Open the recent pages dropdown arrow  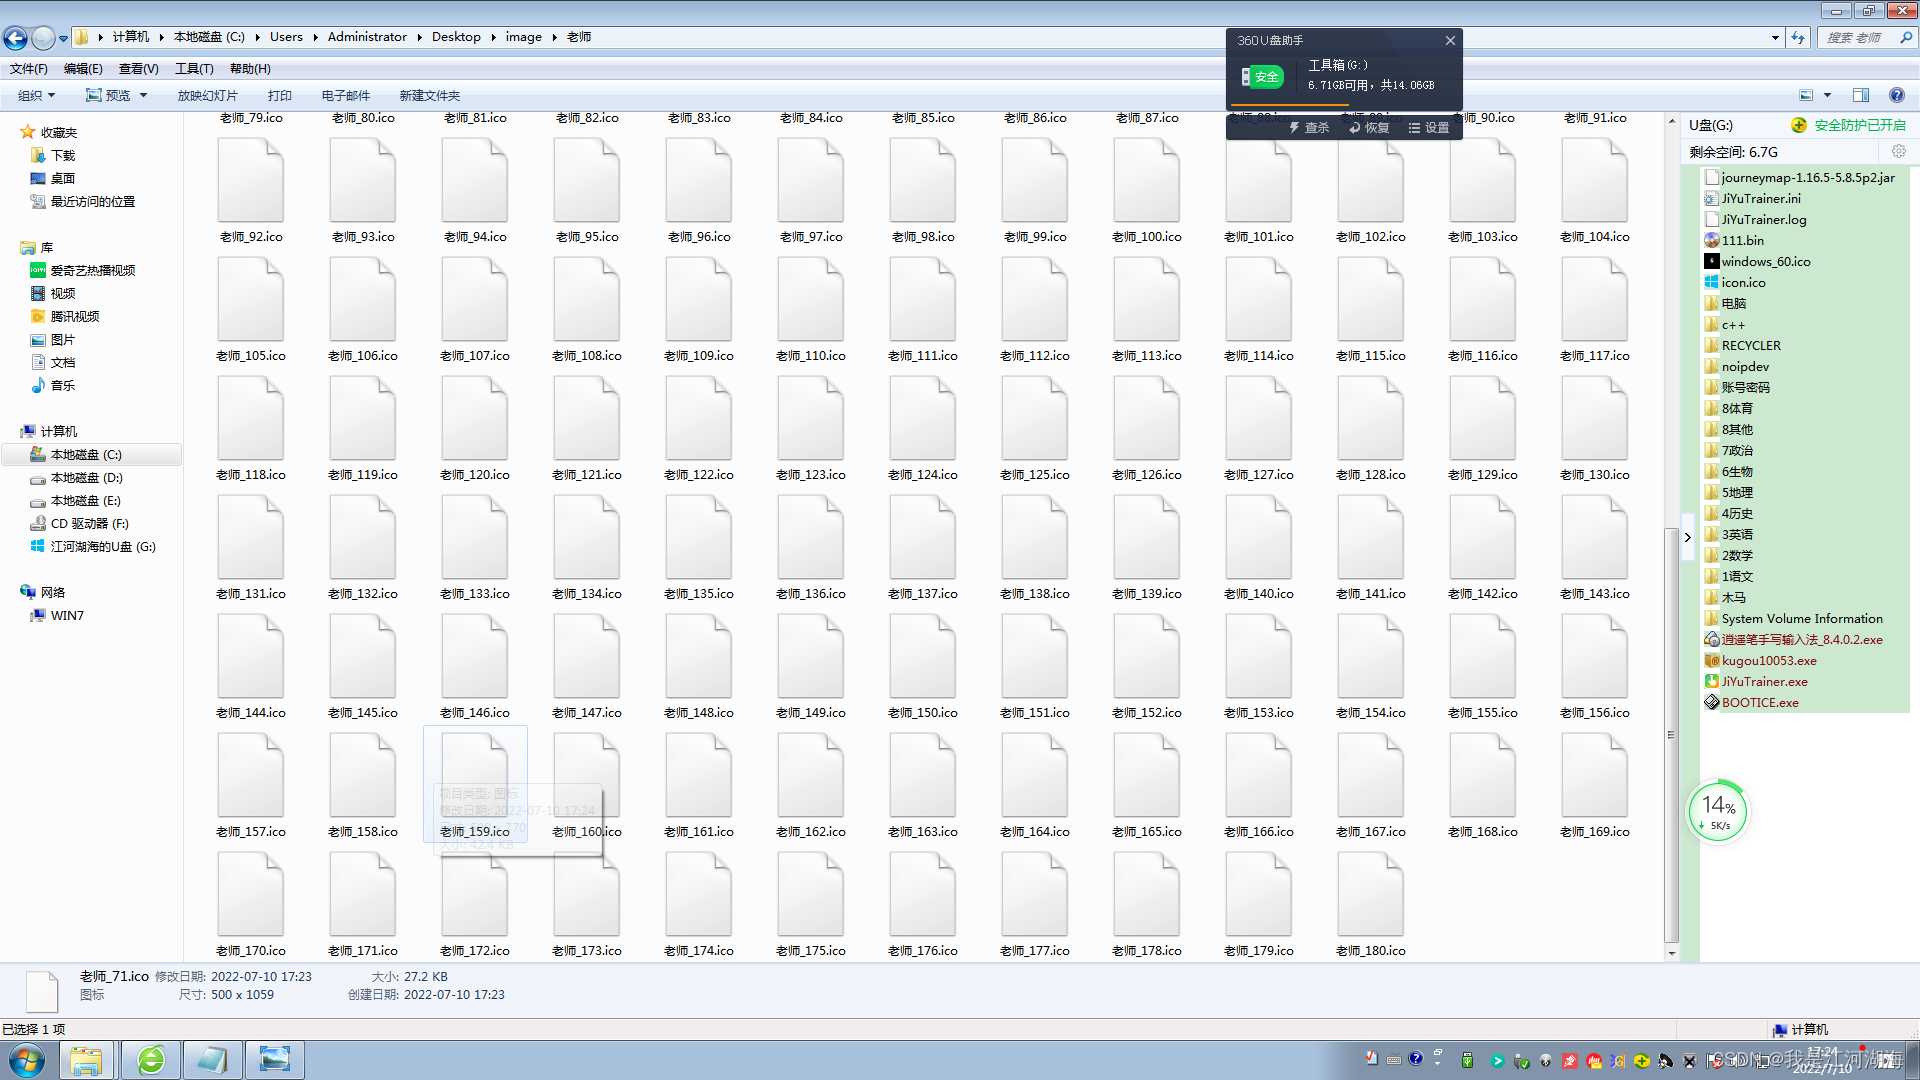63,38
